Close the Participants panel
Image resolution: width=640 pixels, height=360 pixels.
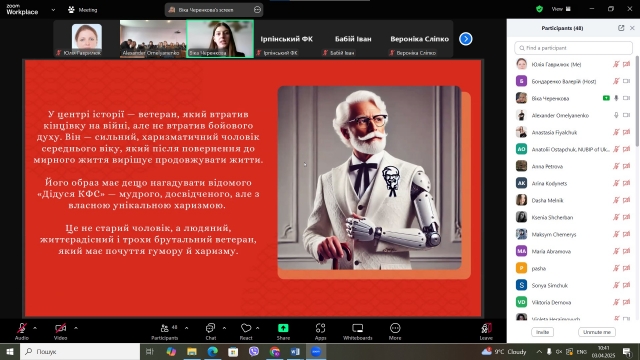point(632,28)
